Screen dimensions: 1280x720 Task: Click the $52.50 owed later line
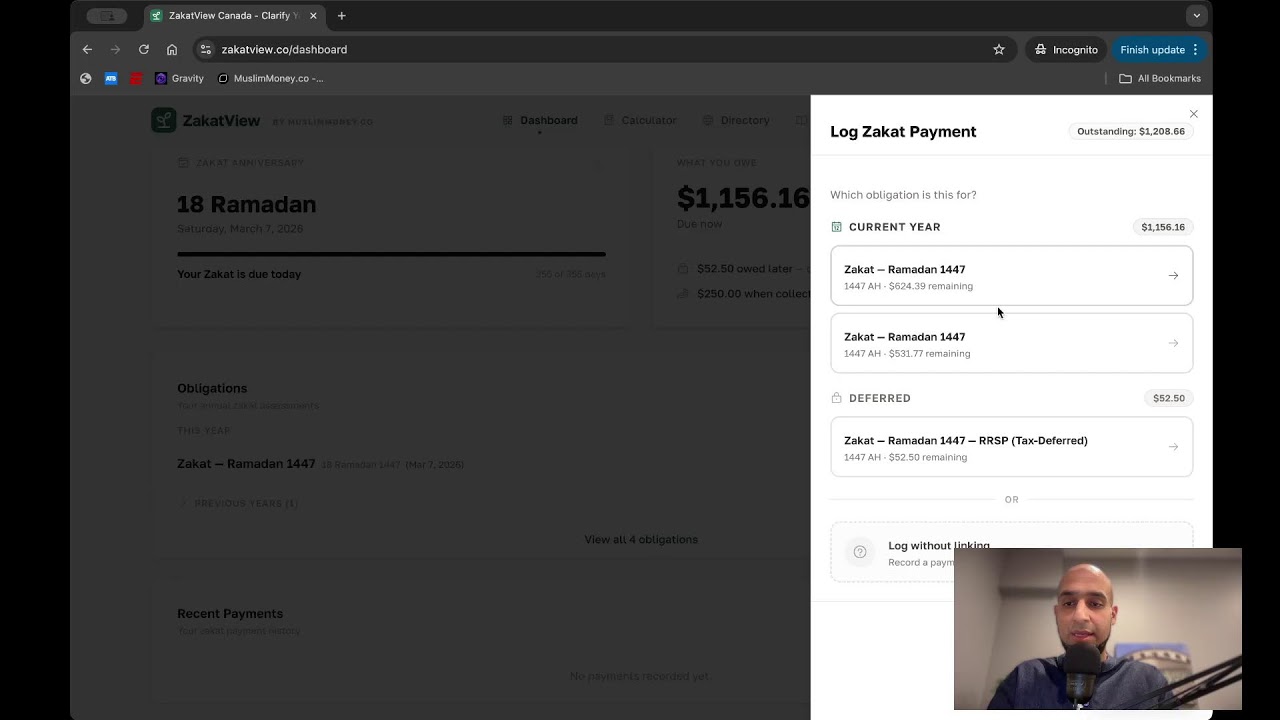(x=744, y=269)
